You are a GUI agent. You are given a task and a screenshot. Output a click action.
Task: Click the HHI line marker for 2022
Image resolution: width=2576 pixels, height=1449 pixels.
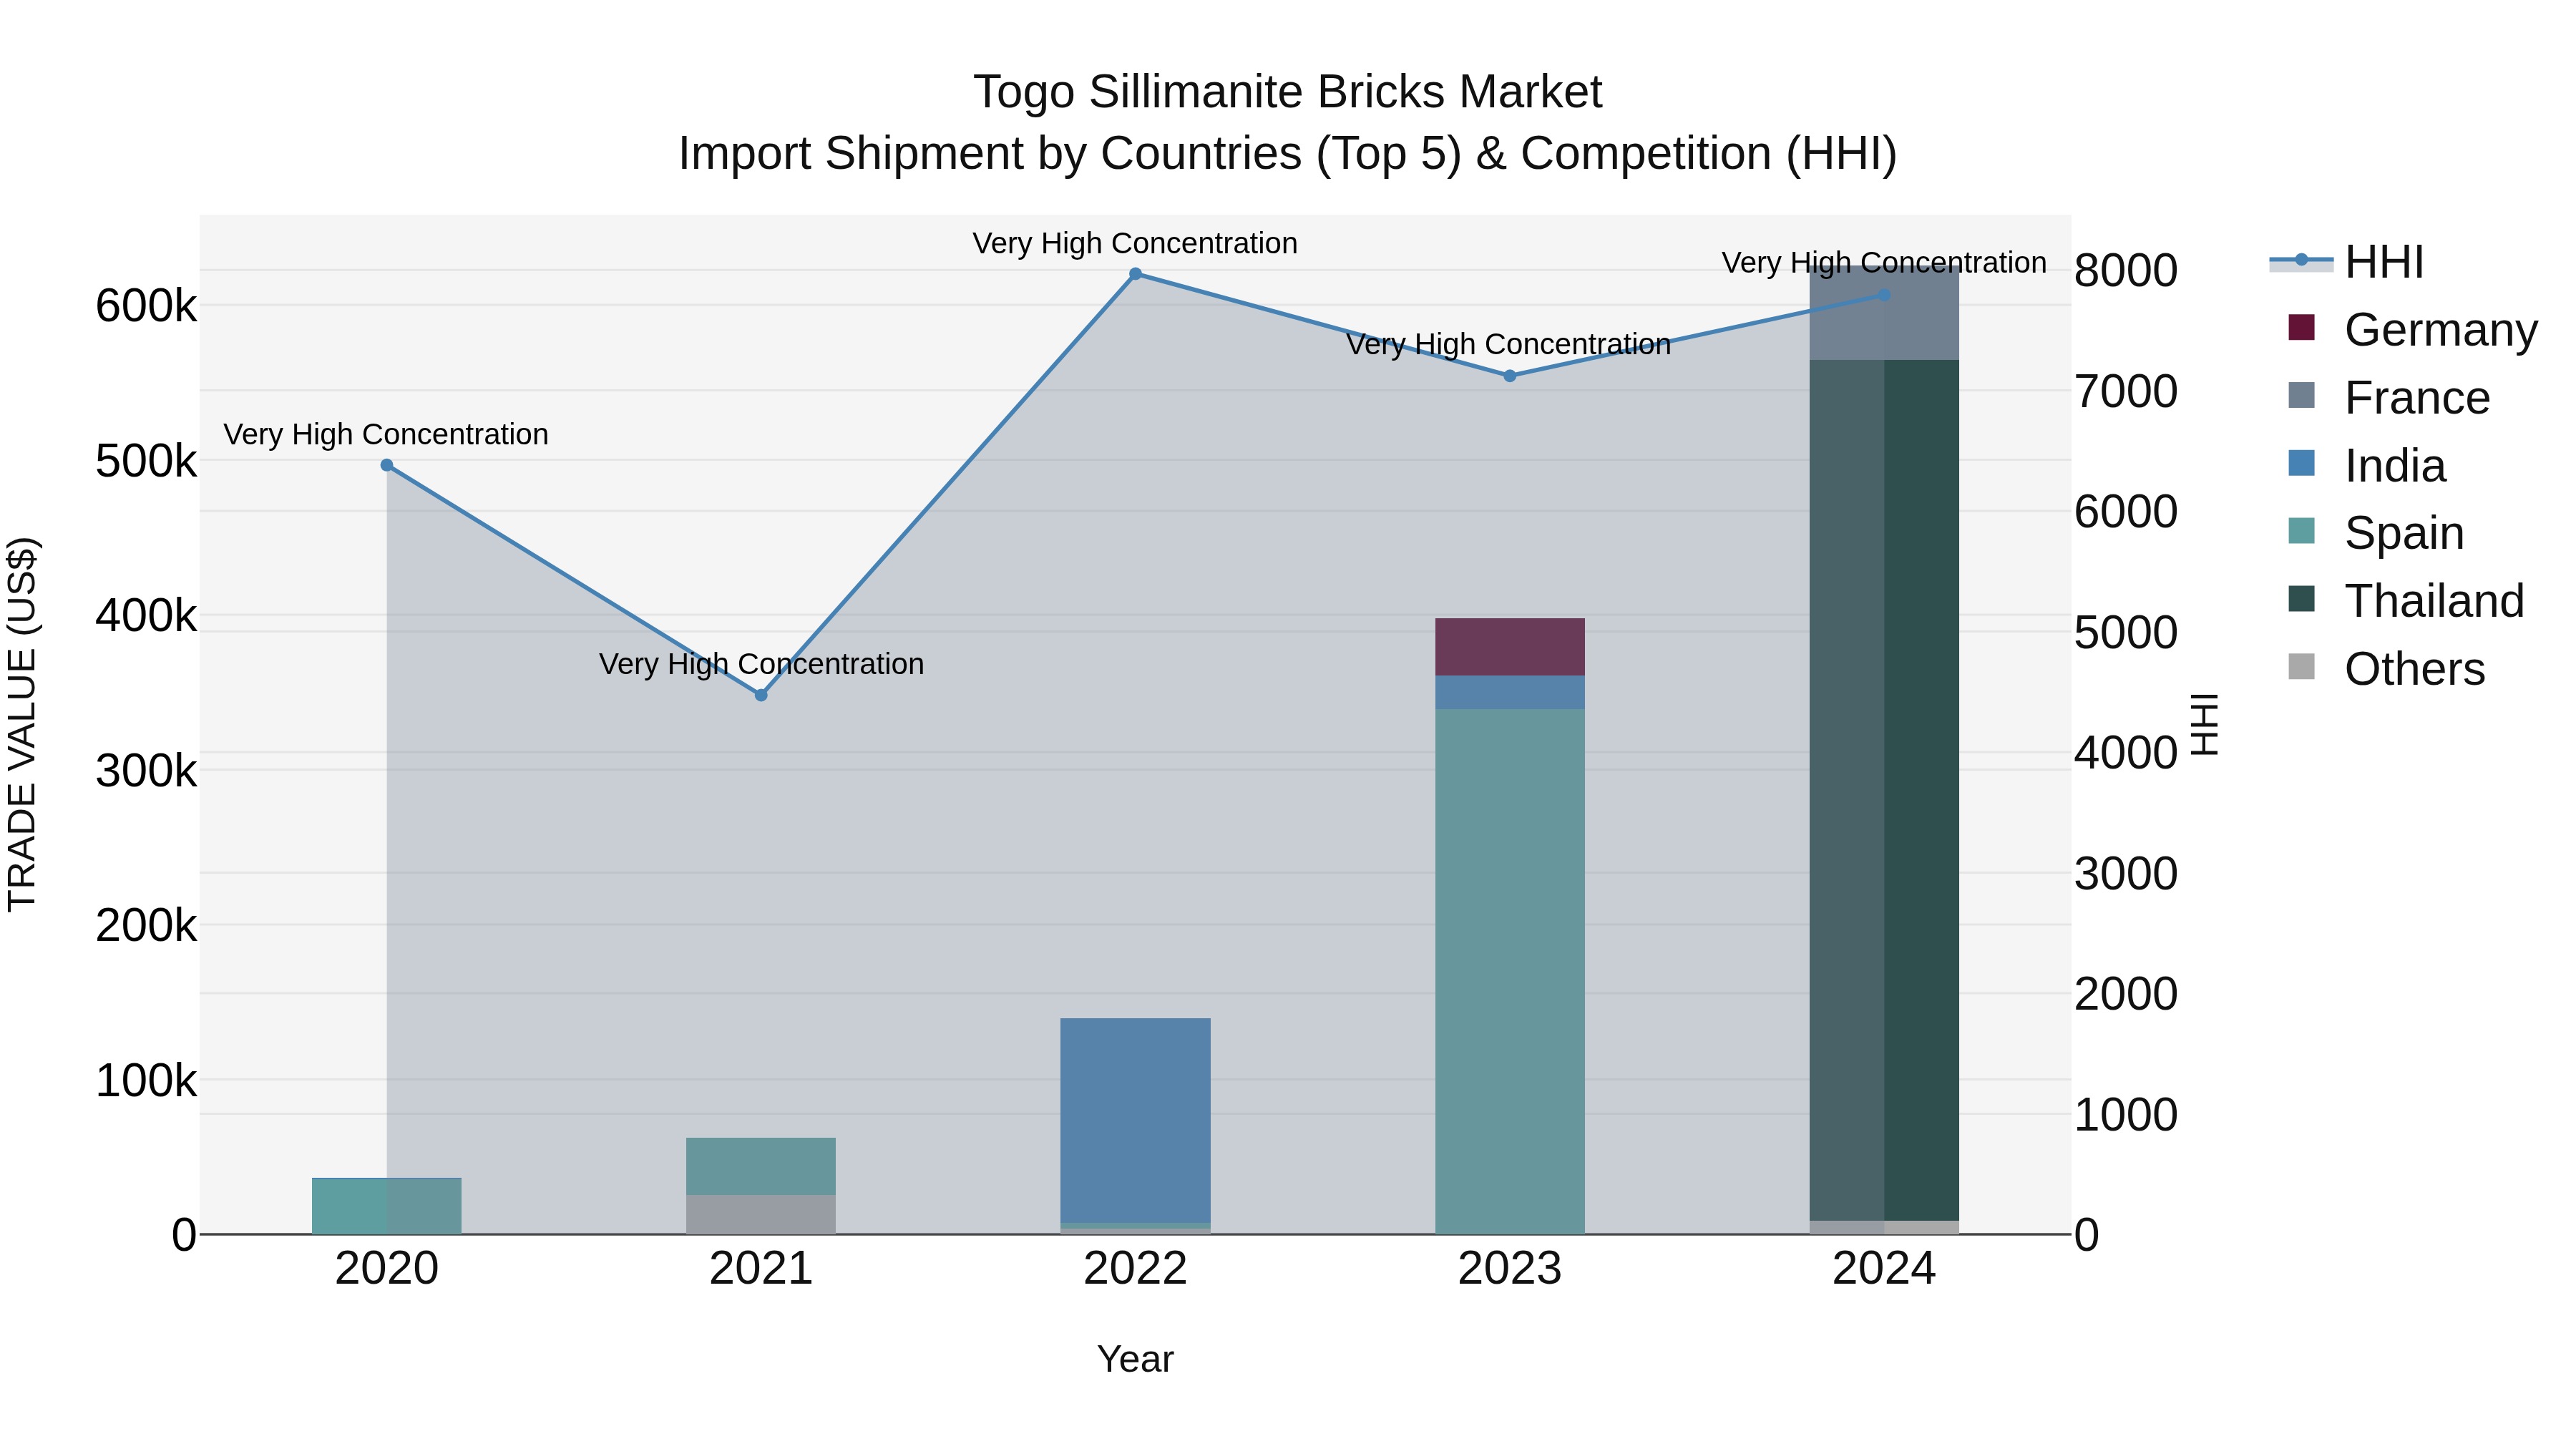tap(1135, 274)
